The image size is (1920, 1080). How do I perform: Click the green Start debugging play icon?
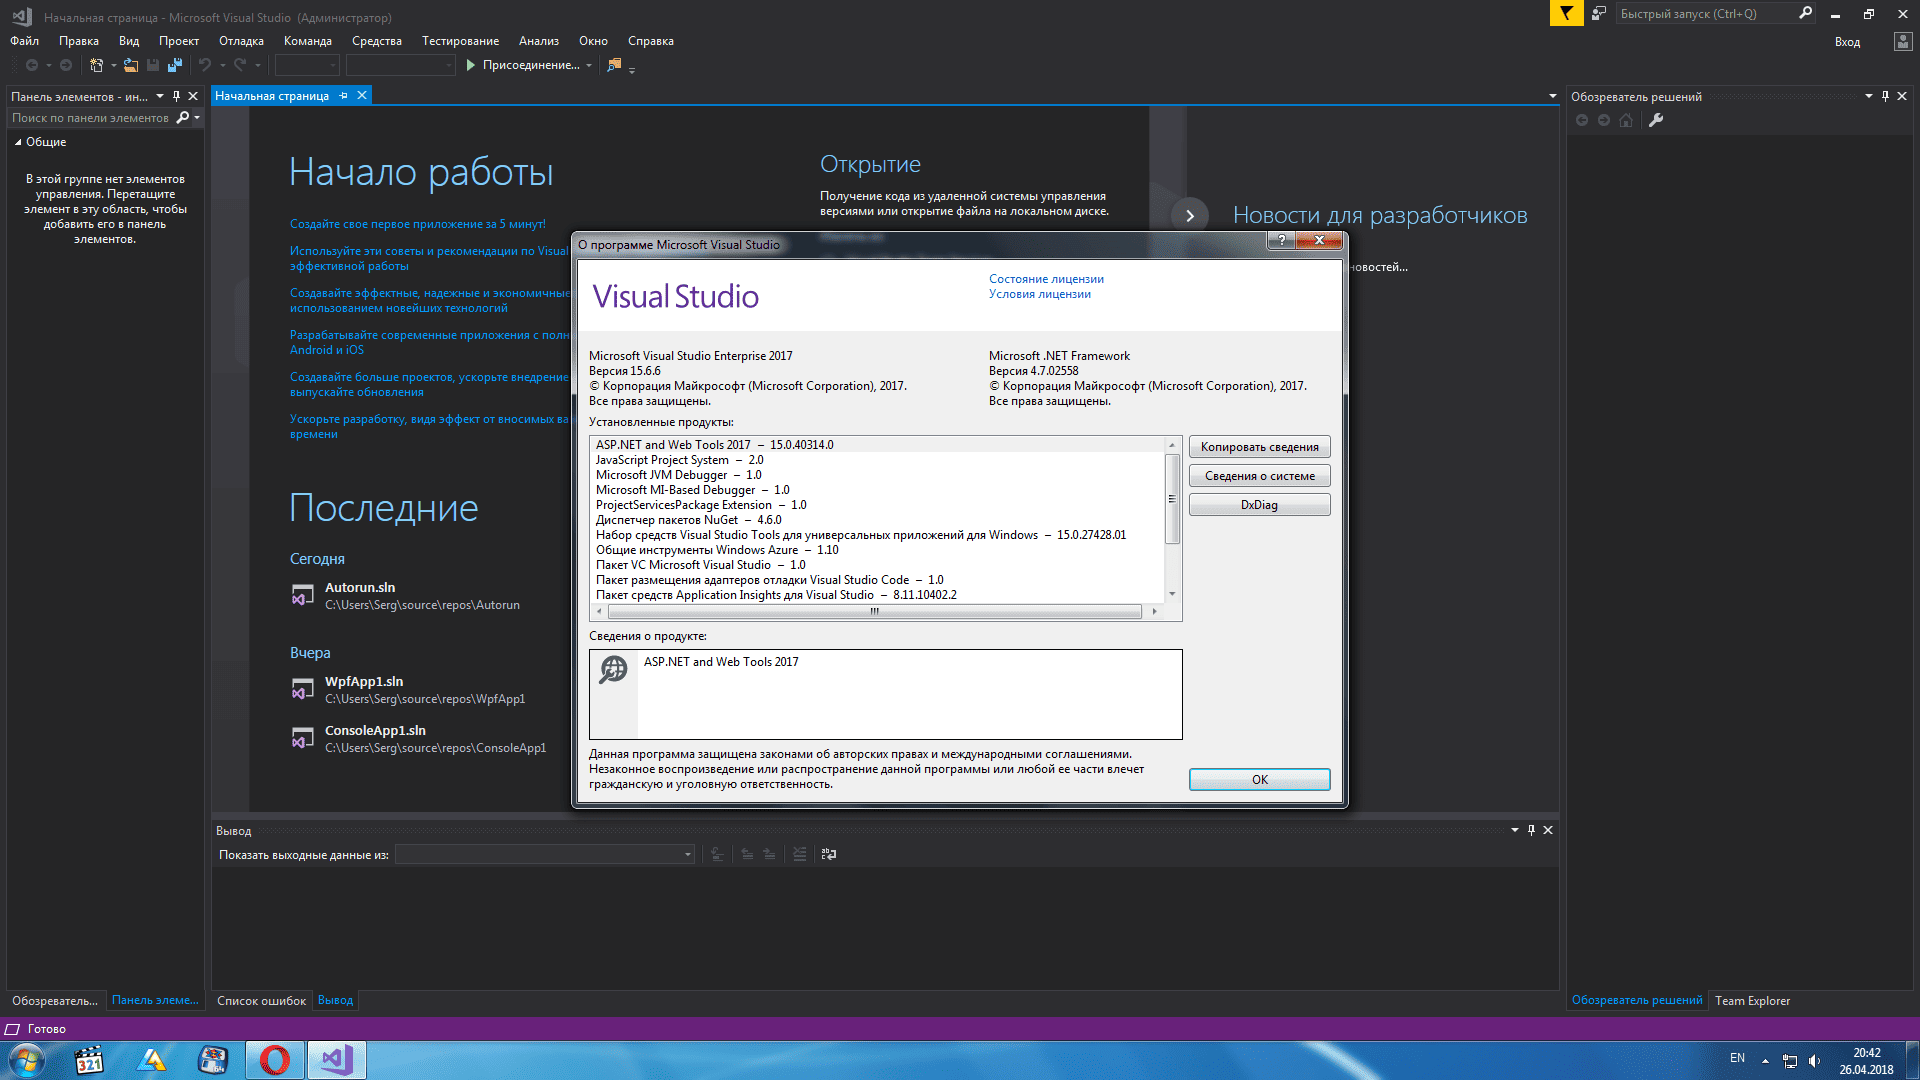[470, 65]
